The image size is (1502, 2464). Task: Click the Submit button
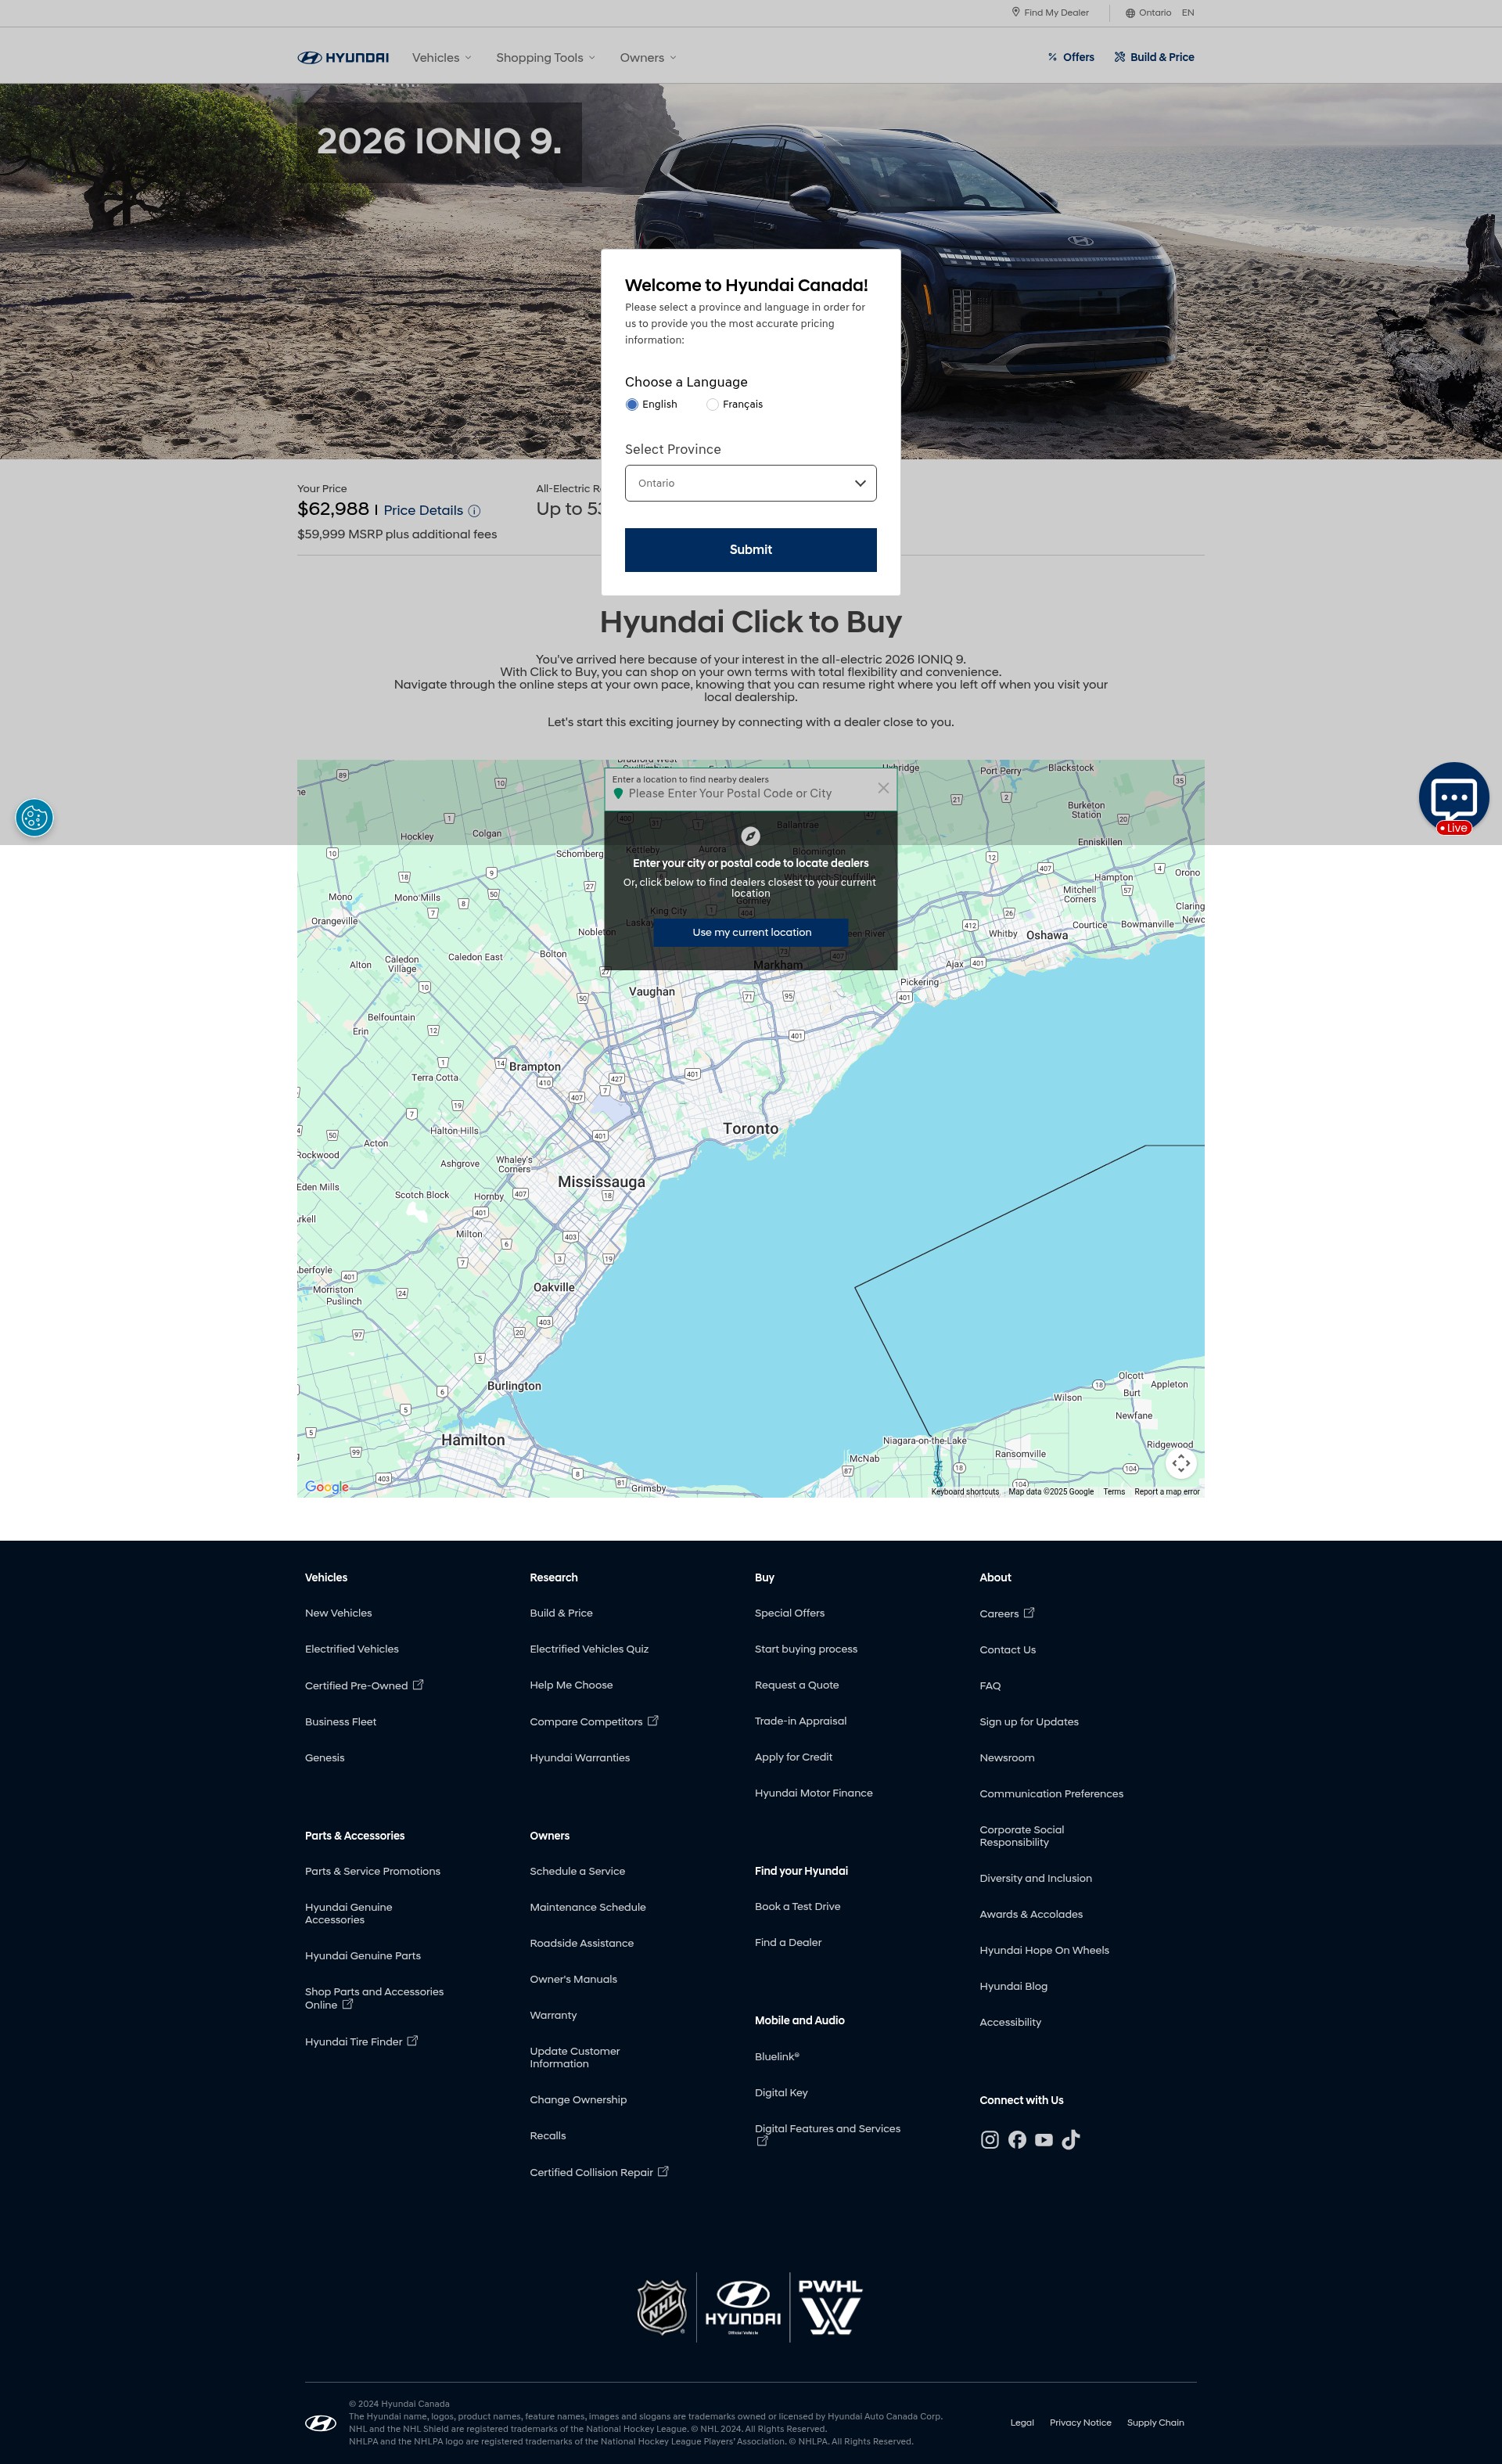[x=751, y=550]
